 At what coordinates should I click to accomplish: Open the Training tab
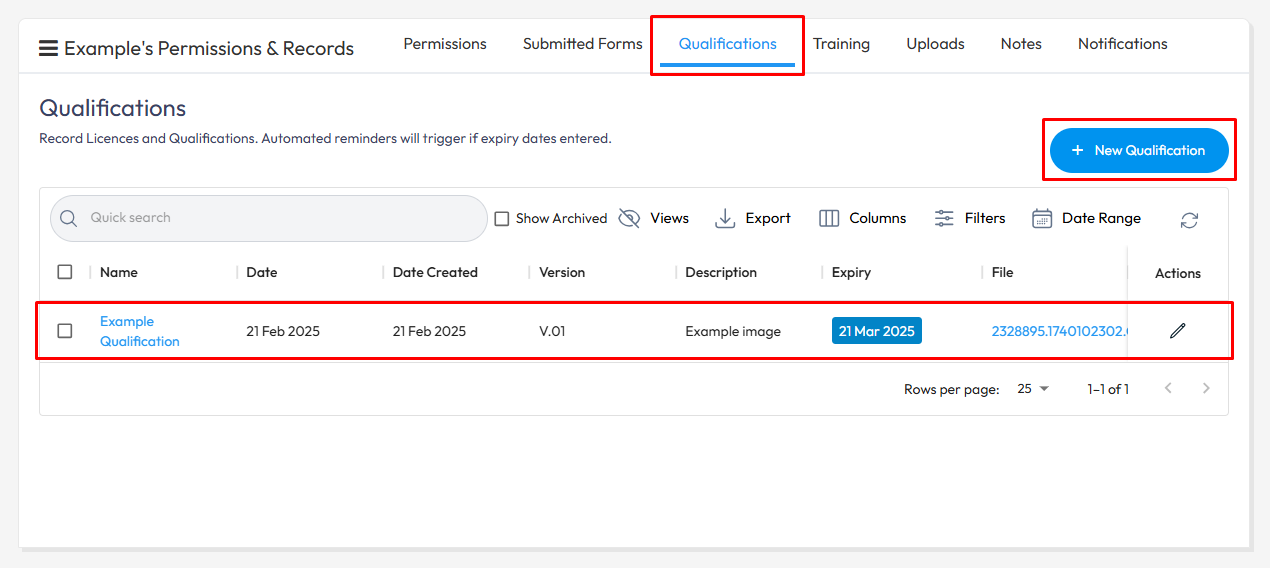tap(841, 44)
